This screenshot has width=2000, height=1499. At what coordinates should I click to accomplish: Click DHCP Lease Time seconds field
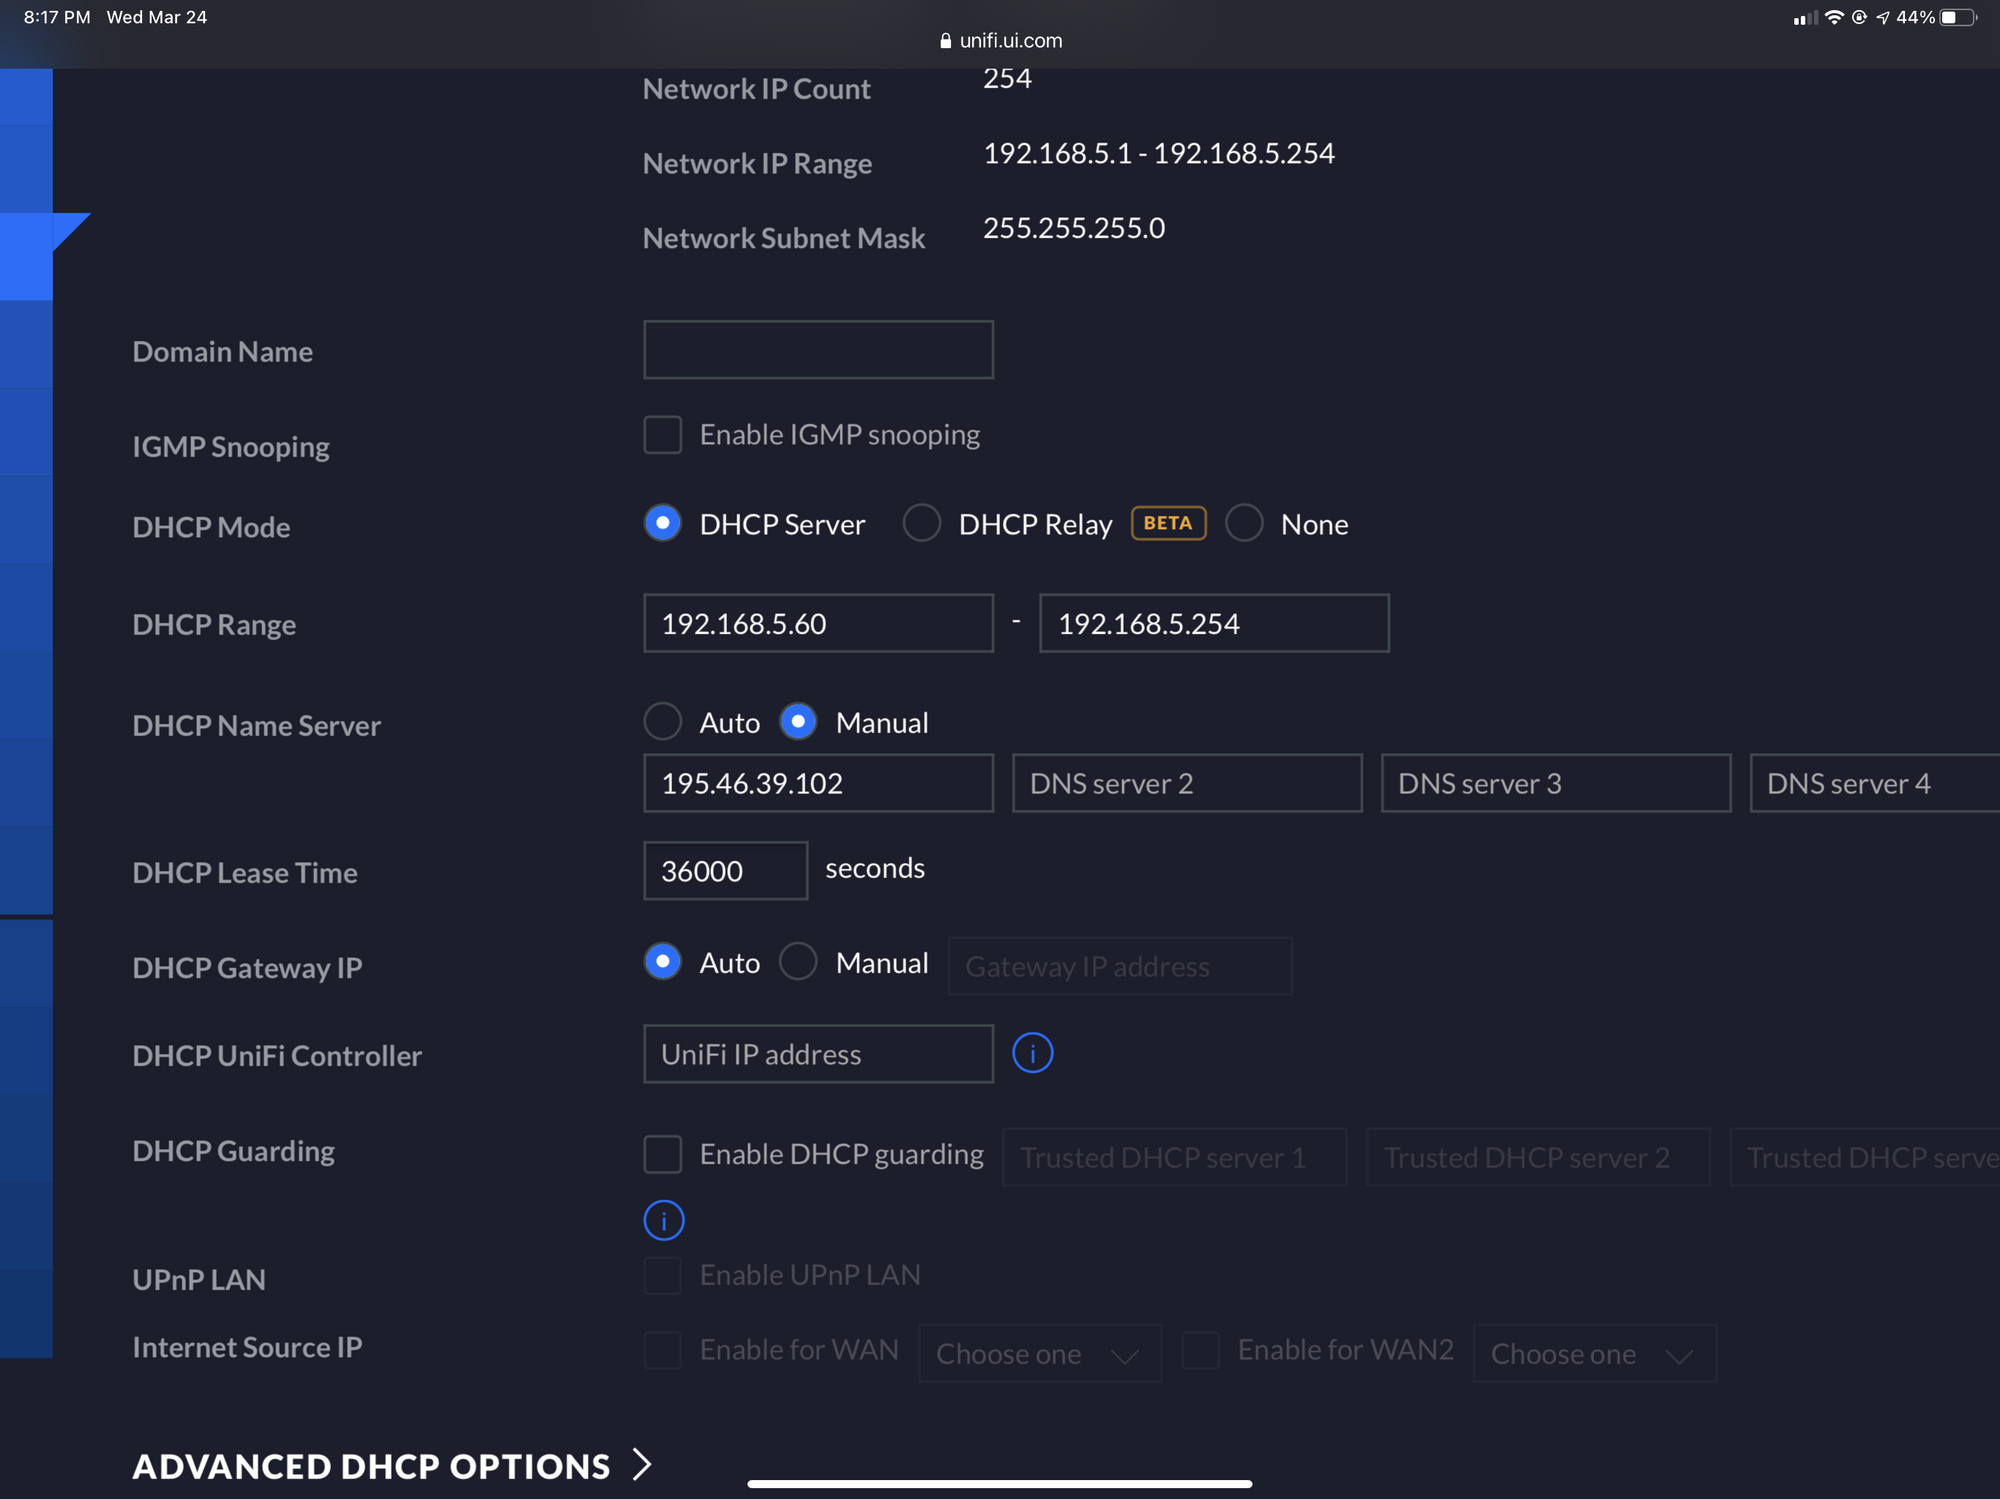[724, 871]
